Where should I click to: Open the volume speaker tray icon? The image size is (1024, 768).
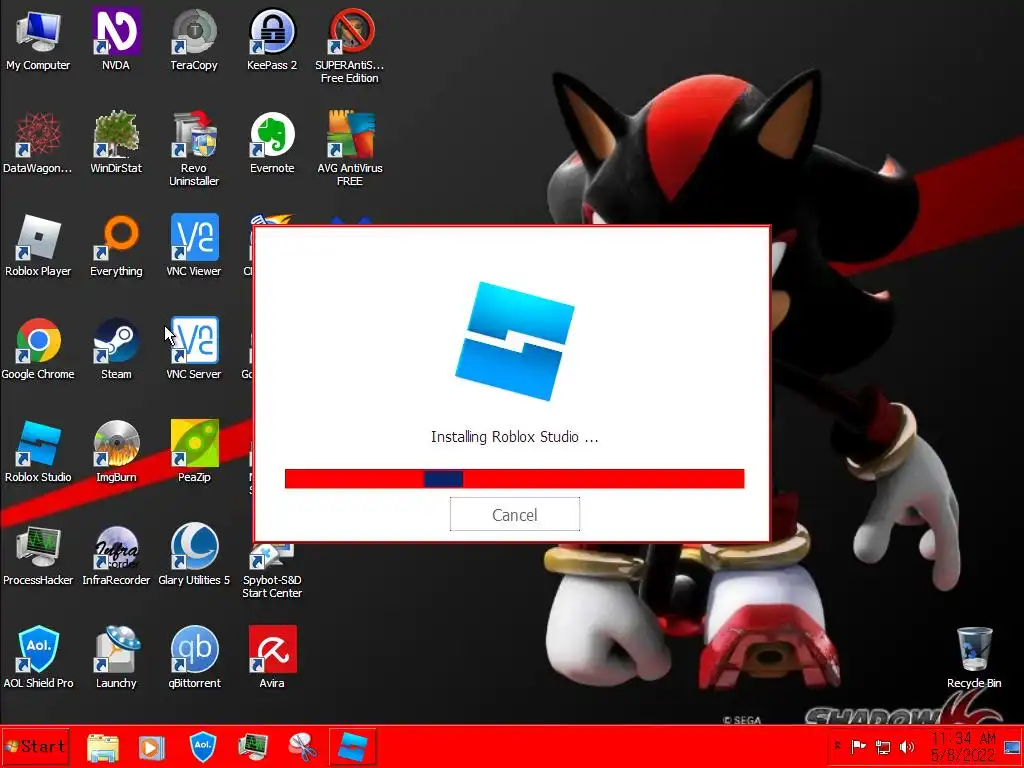click(x=907, y=746)
